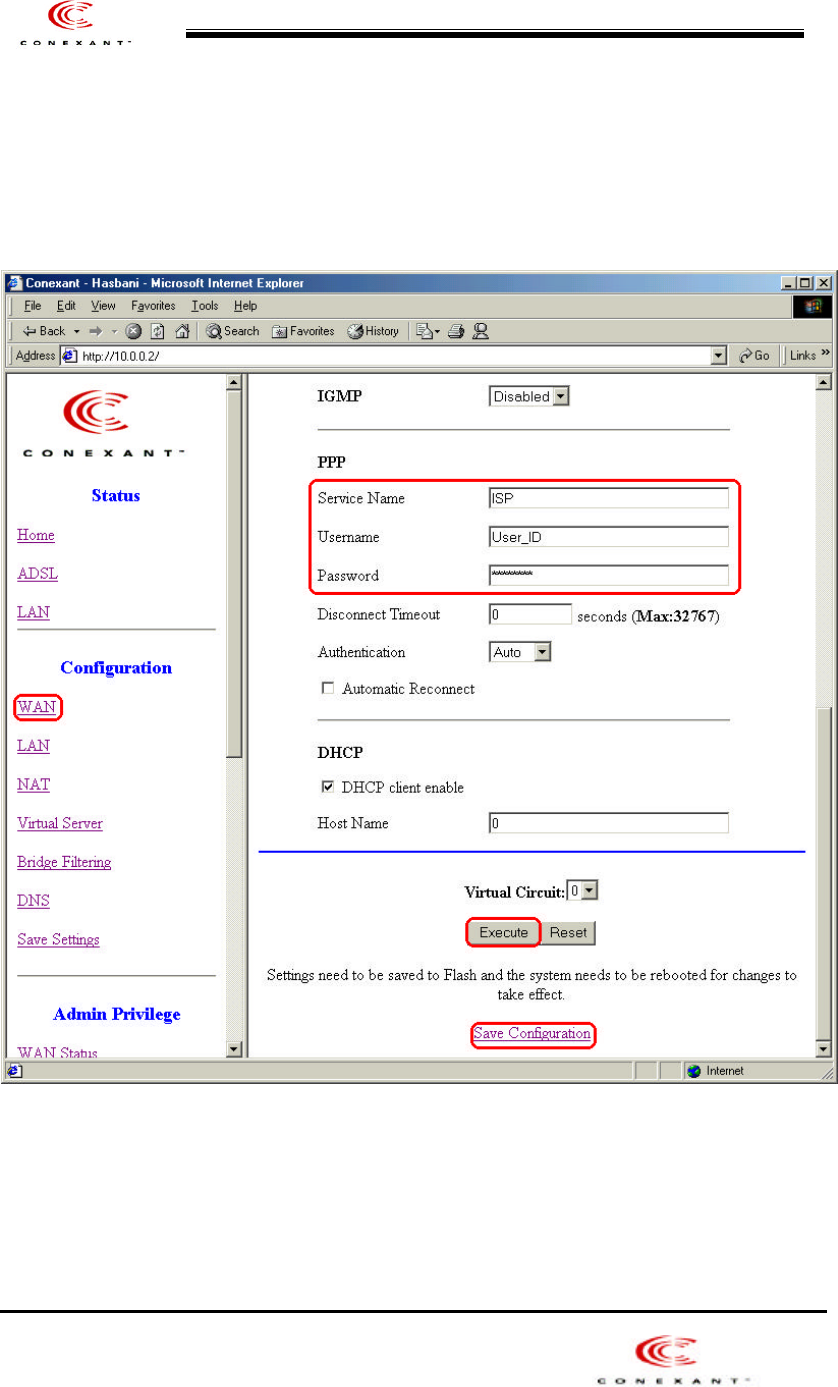Viewport: 838px width, 1387px height.
Task: Open the Favorites toolbar button
Action: tap(305, 331)
